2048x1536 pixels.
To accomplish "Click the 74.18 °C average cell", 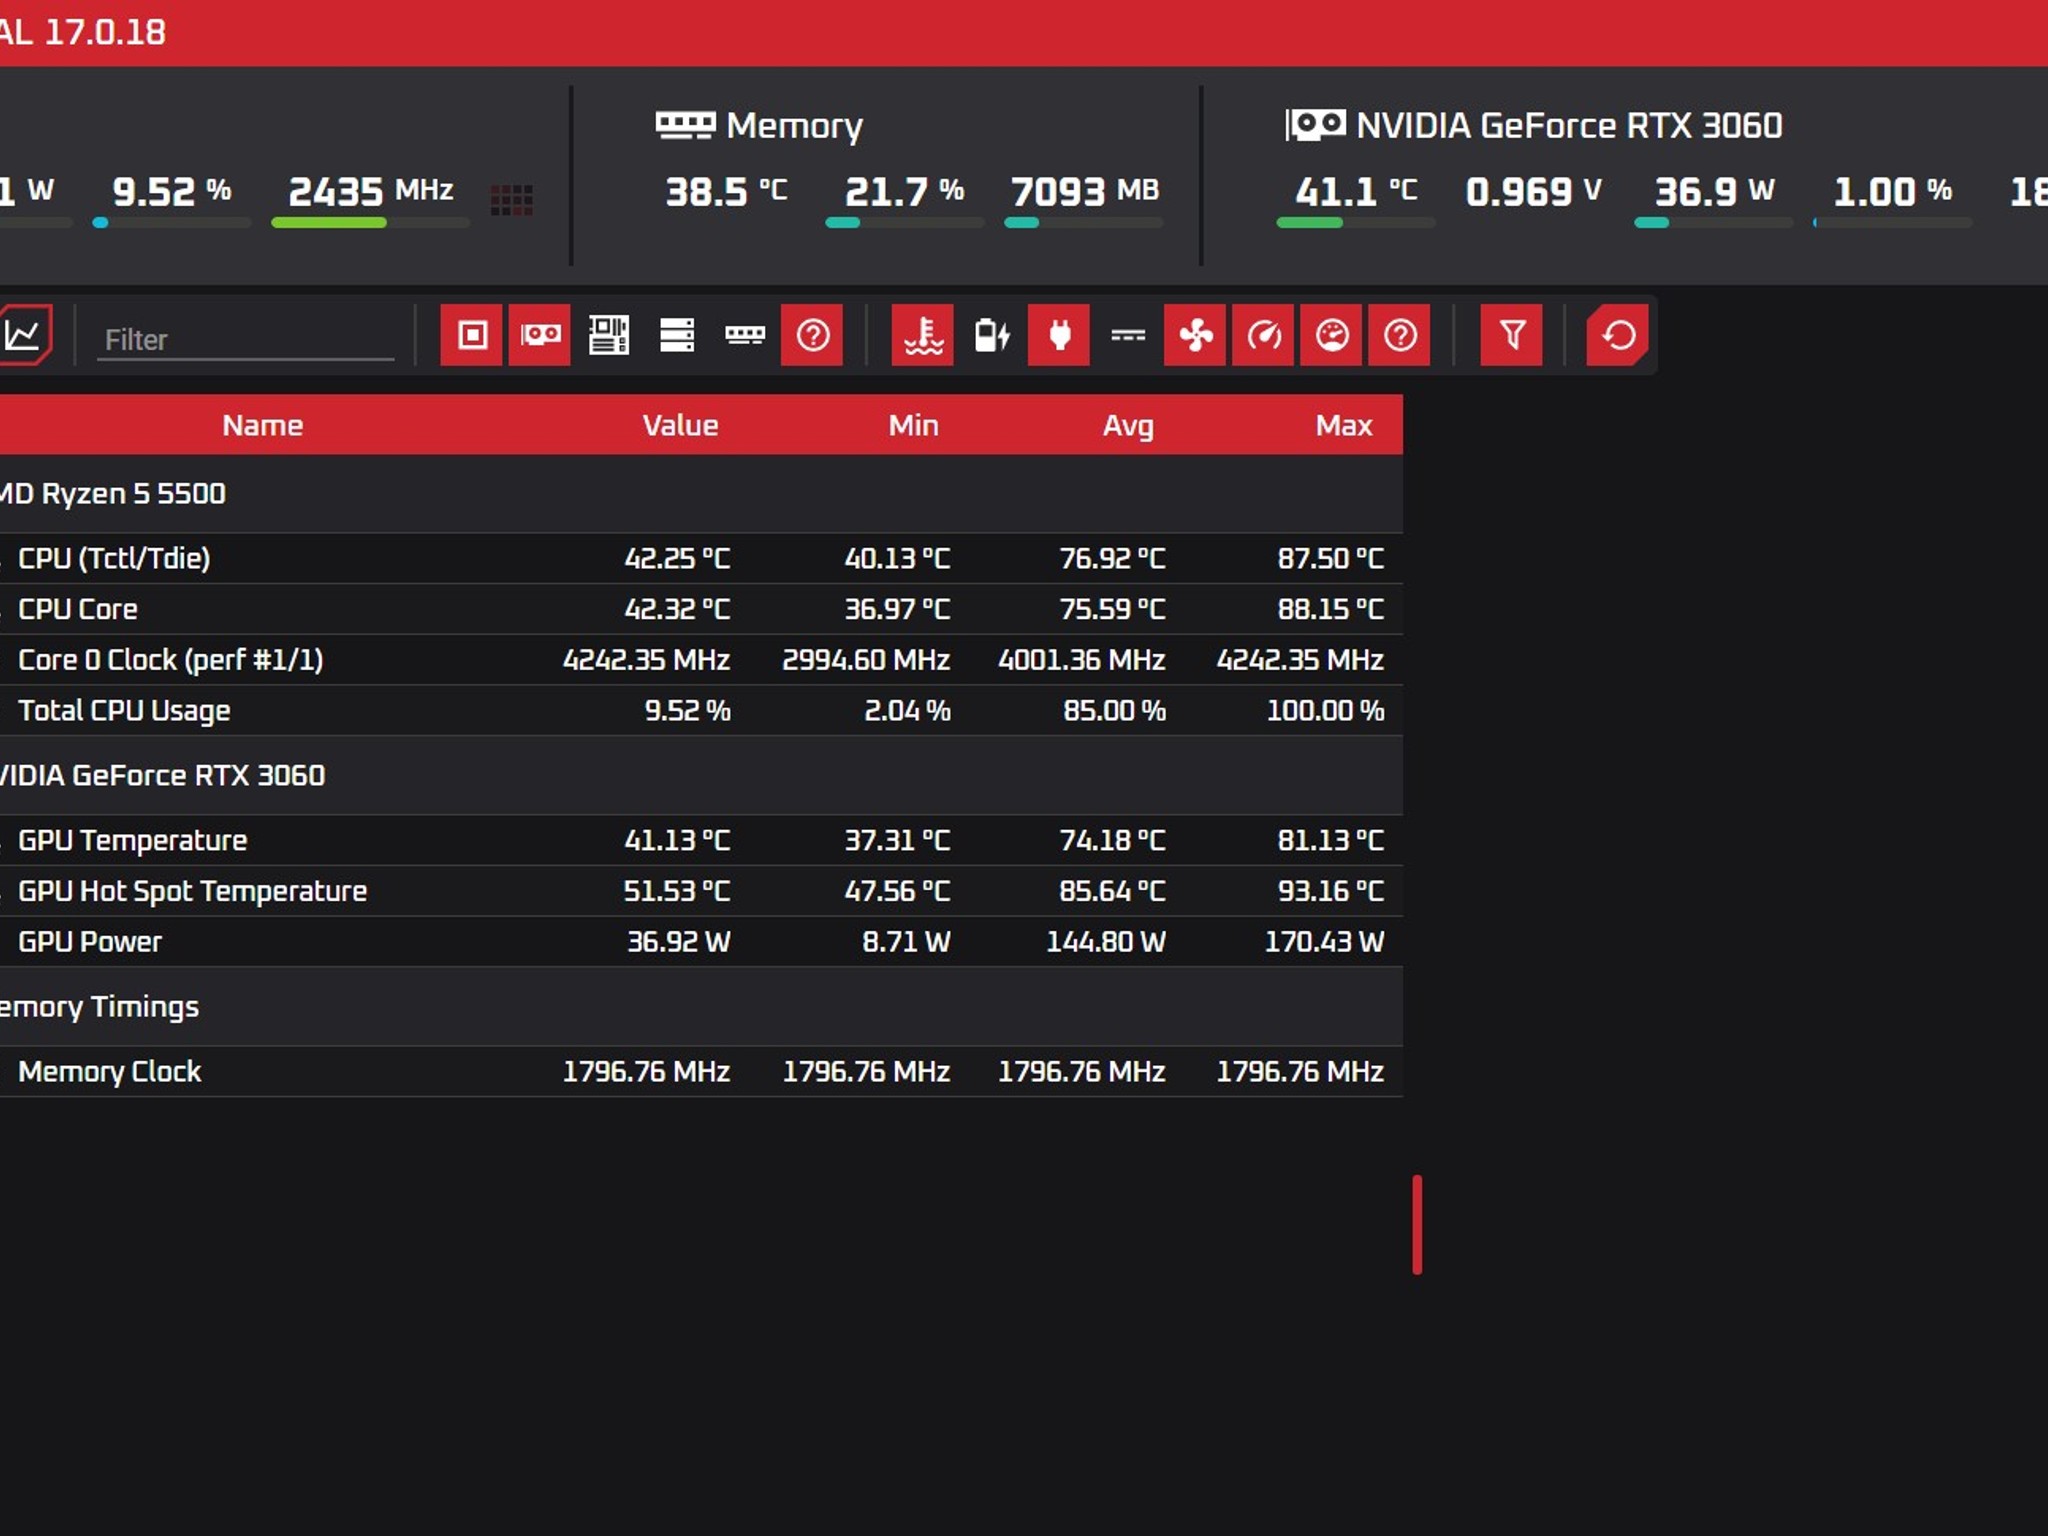I will pos(1113,840).
